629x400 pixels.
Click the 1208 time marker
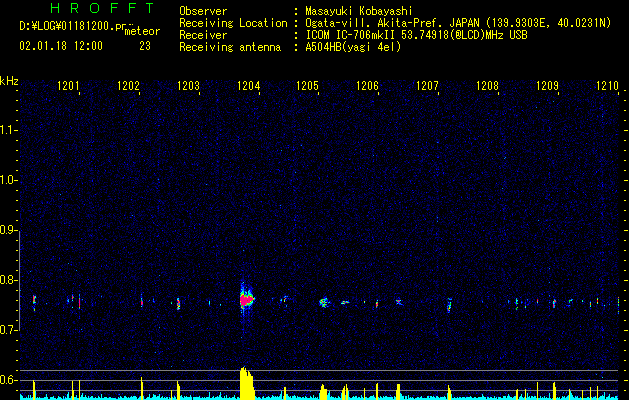pyautogui.click(x=487, y=86)
